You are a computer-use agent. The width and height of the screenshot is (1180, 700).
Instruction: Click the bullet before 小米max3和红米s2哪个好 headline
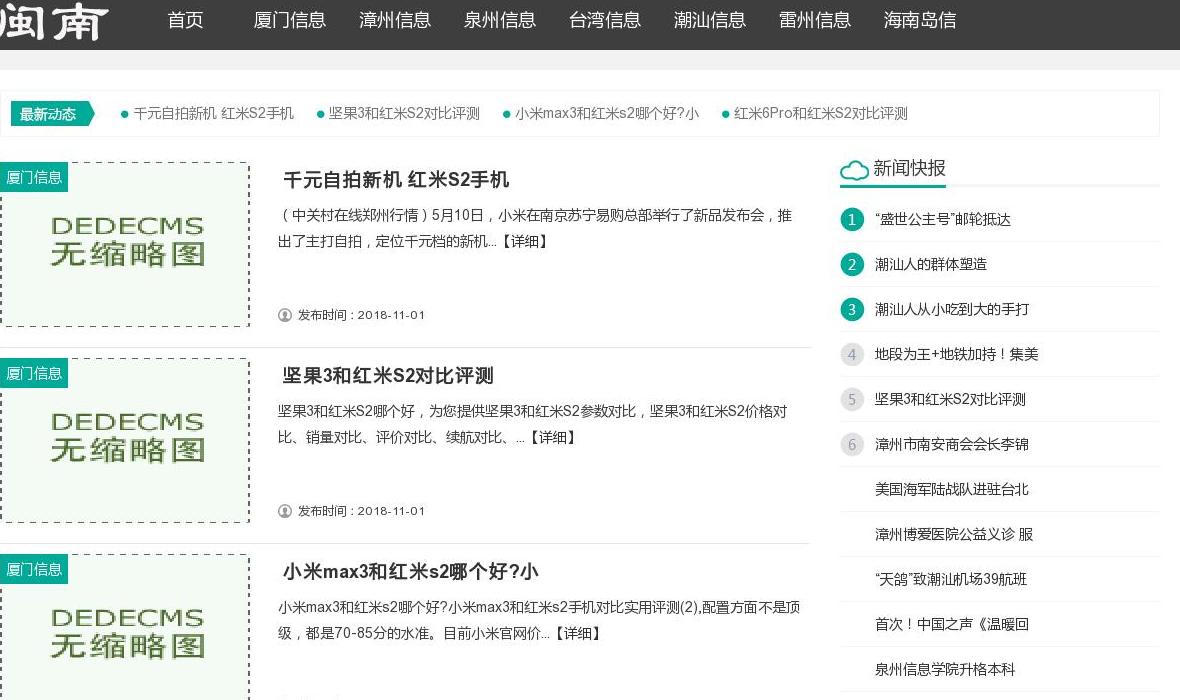[508, 113]
